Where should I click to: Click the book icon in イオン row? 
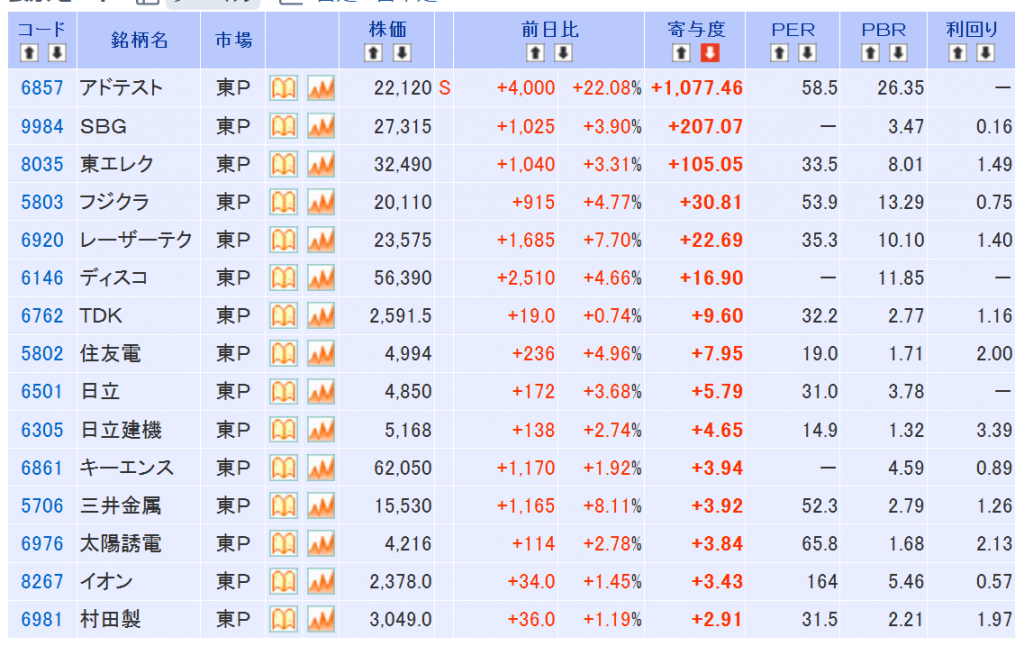point(284,582)
